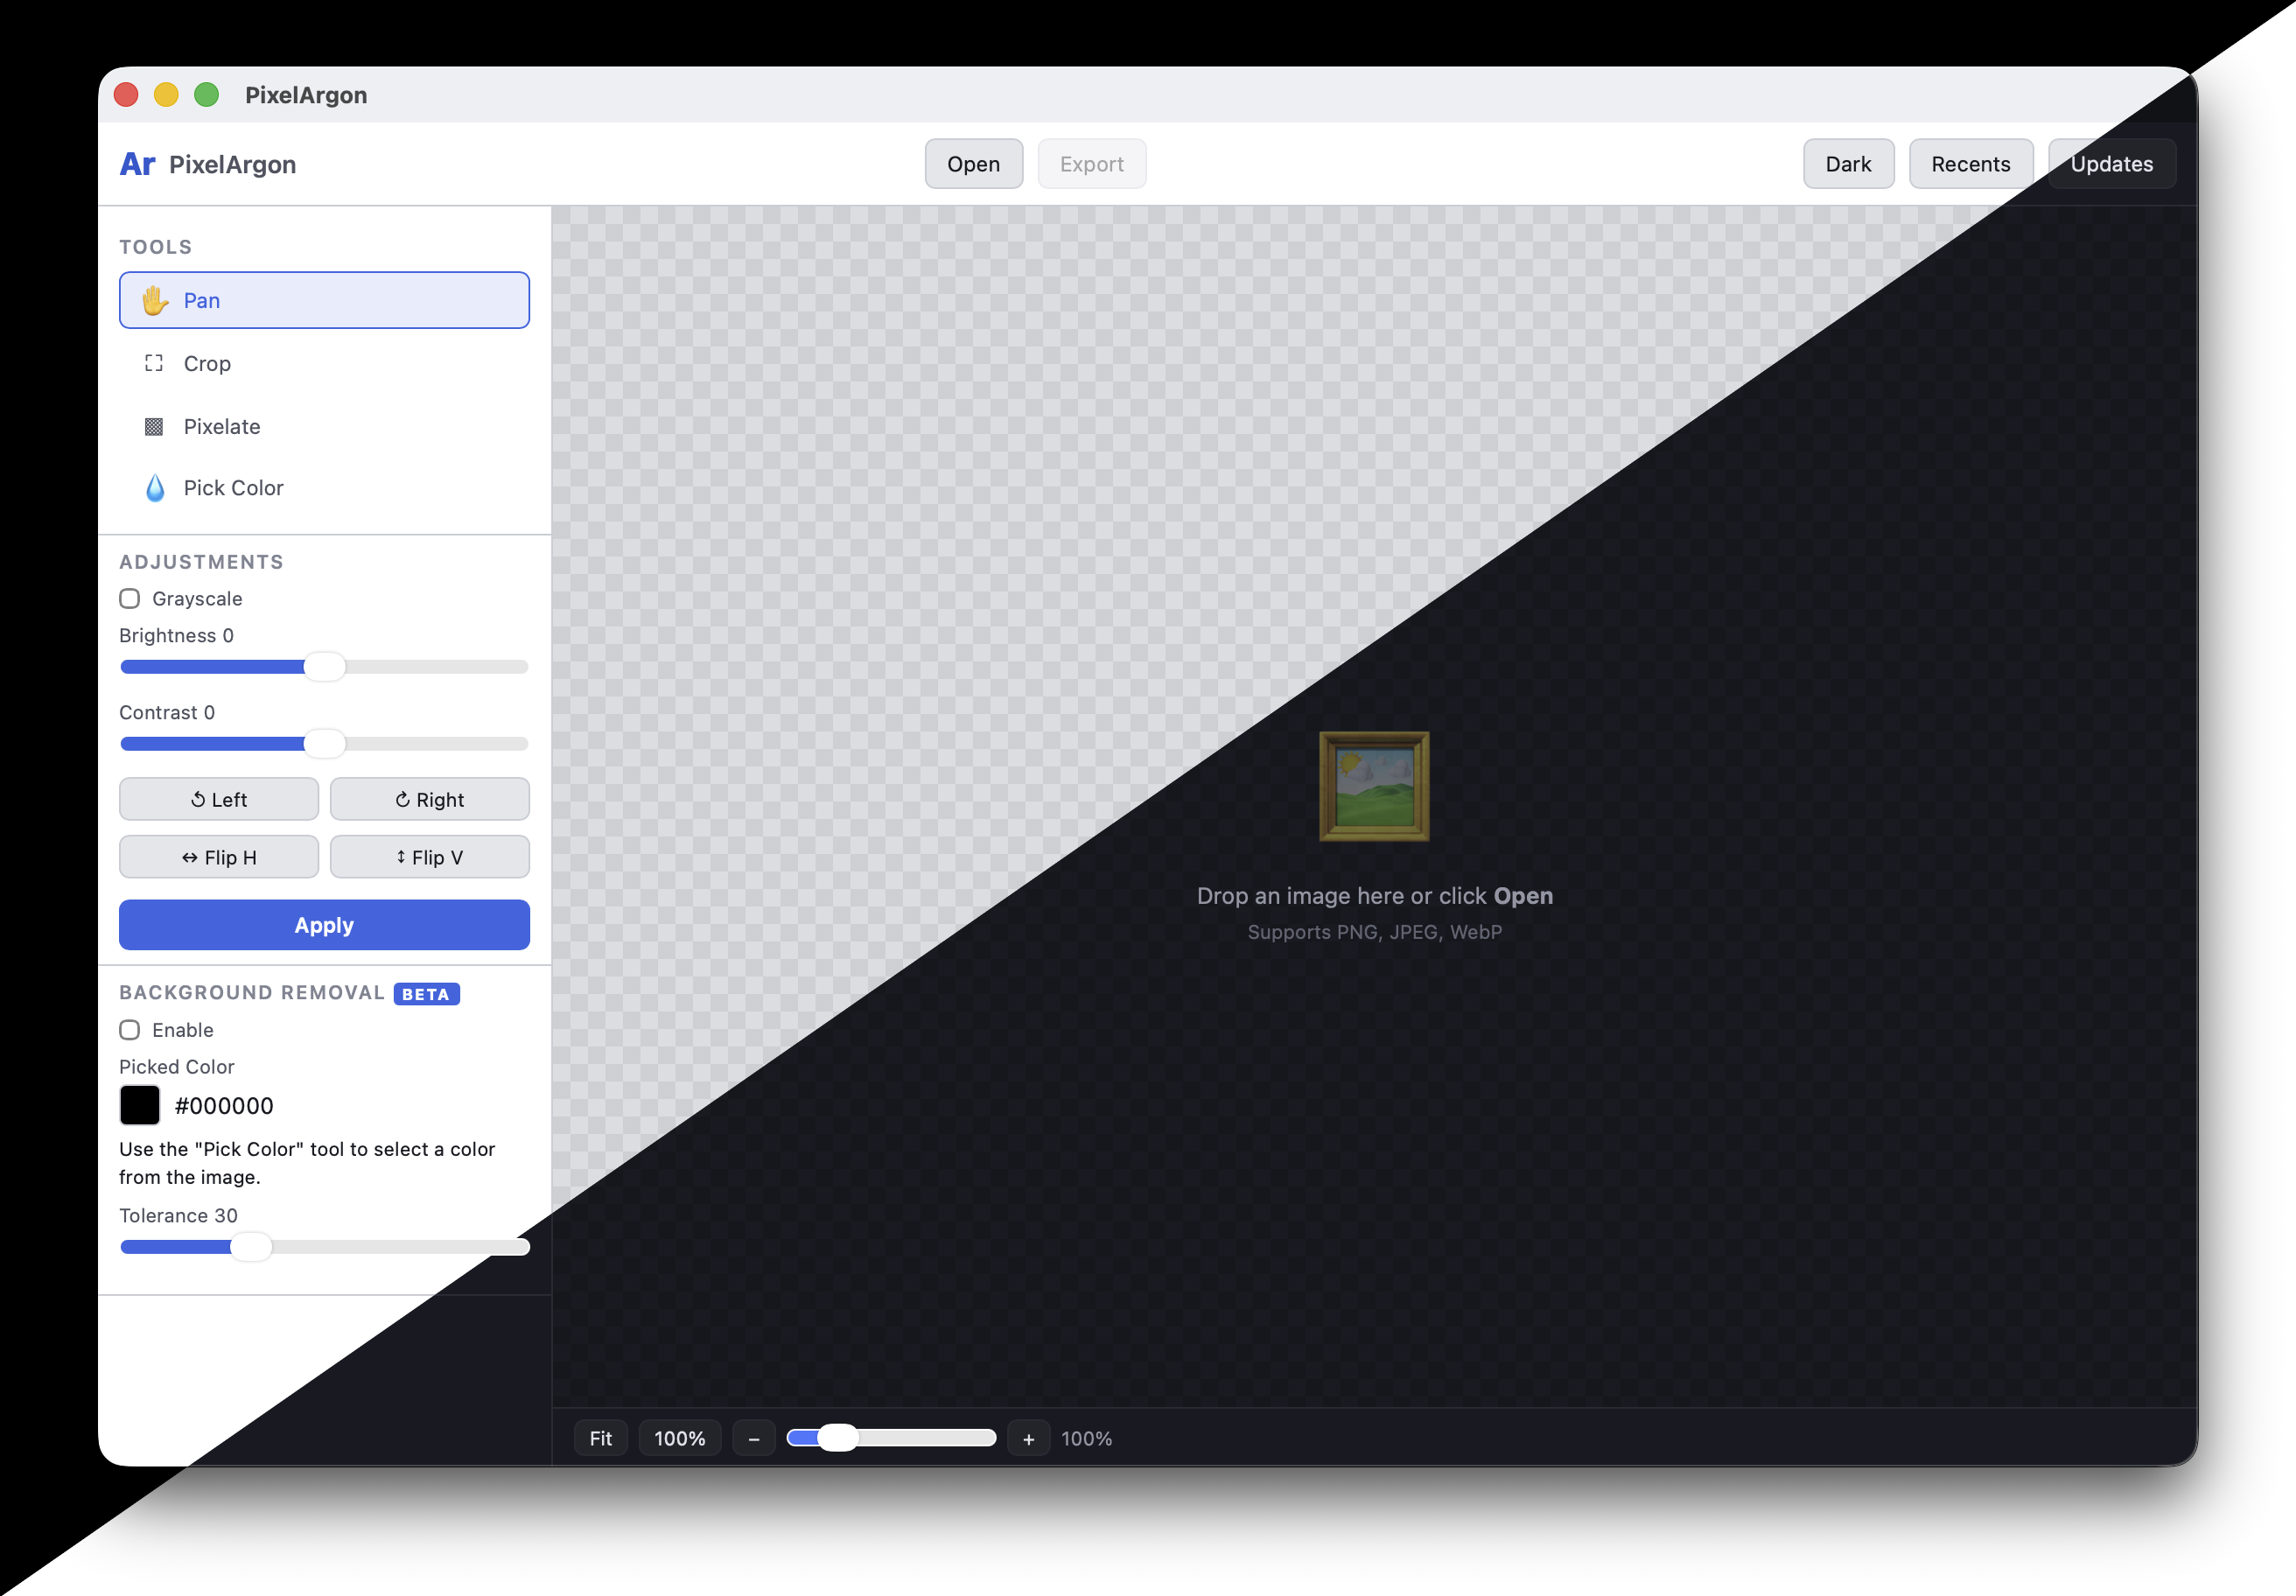Select the Pixelate tool
Viewport: 2296px width, 1596px height.
[221, 426]
